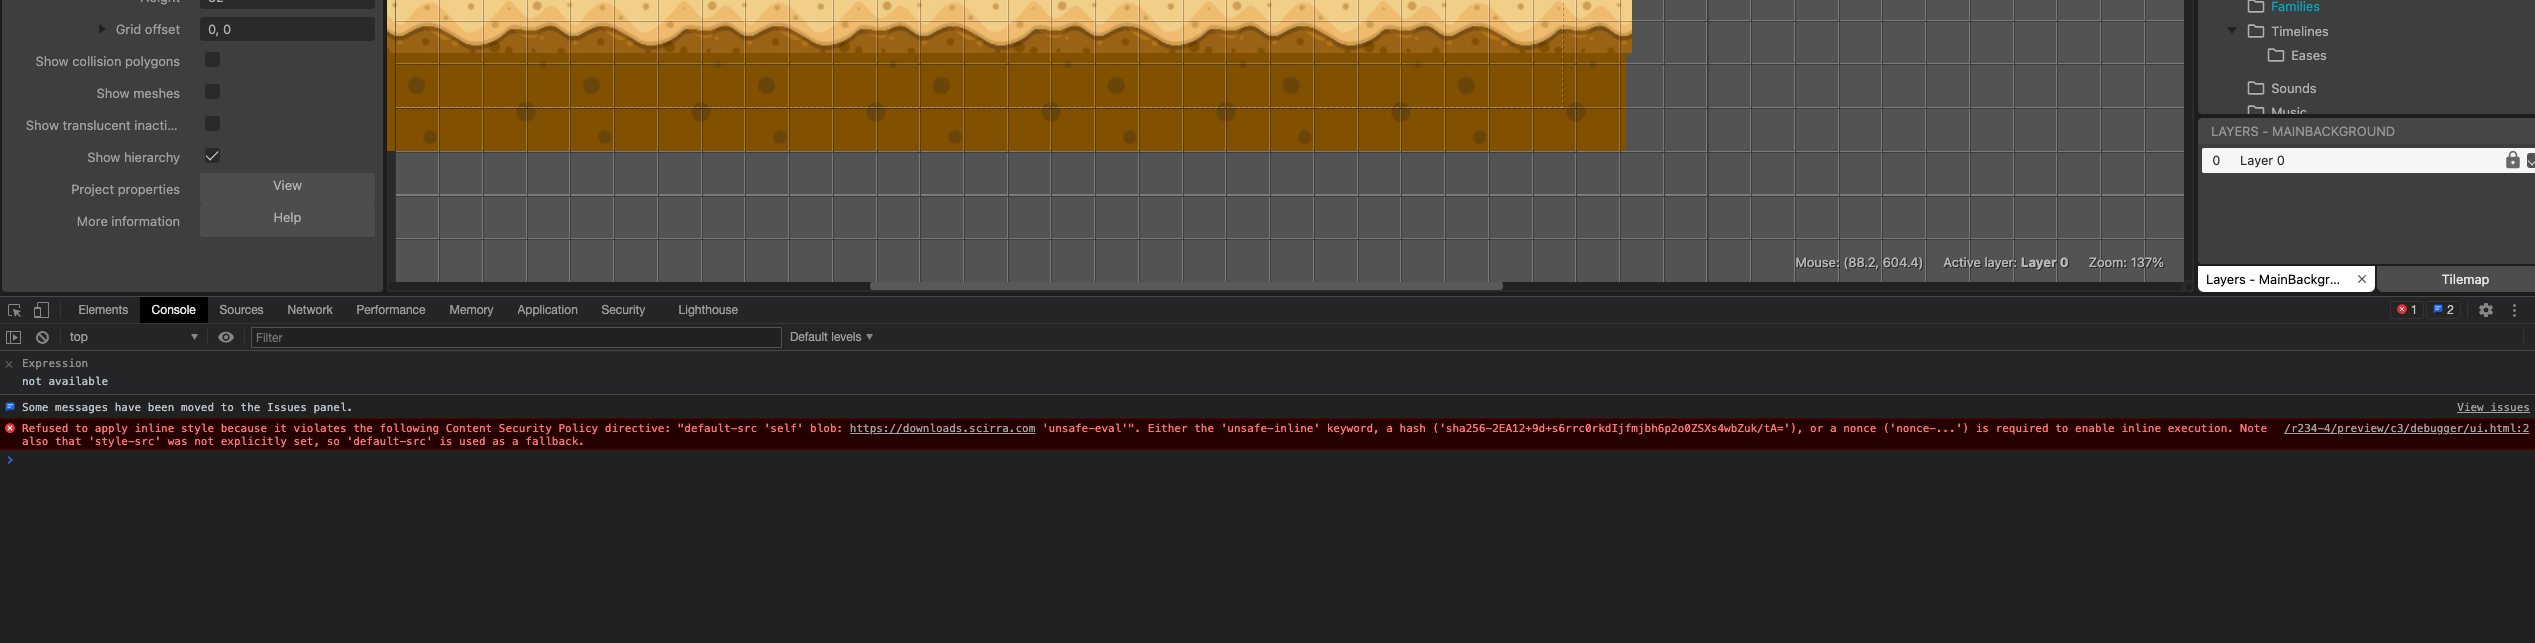This screenshot has height=643, width=2535.
Task: Click the Eases folder icon
Action: [x=2275, y=55]
